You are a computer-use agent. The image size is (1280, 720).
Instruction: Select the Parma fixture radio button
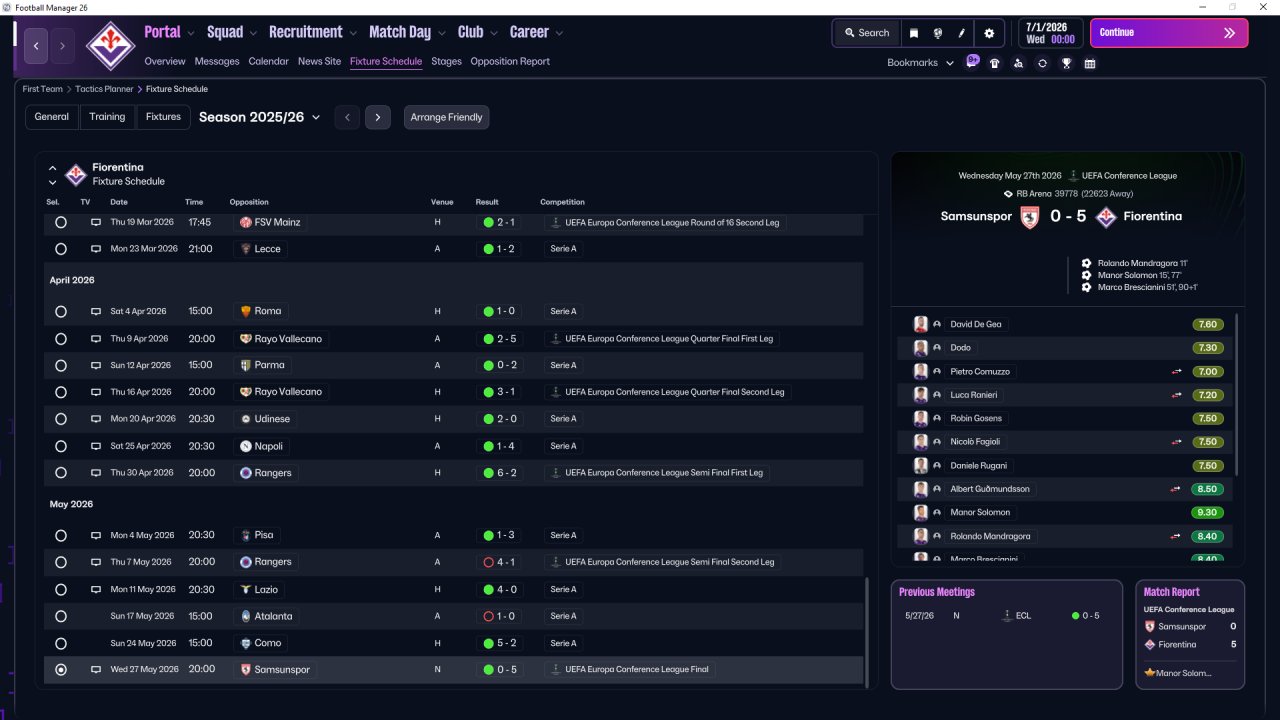61,366
